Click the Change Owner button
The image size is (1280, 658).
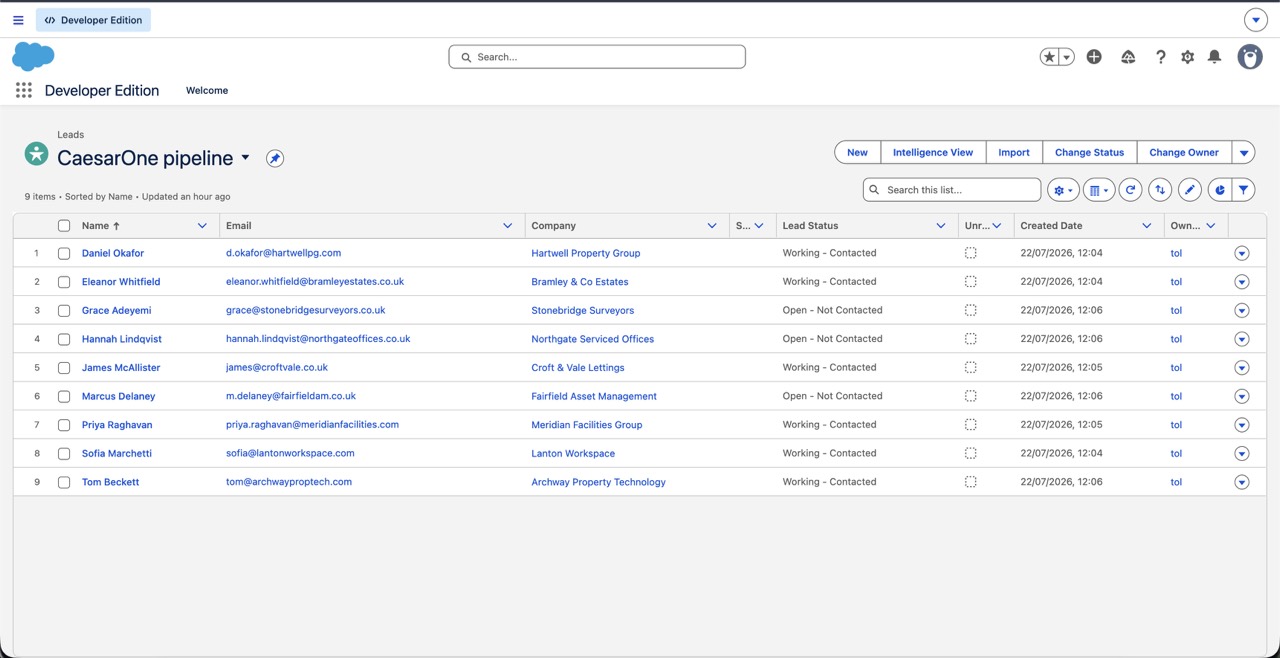1184,153
